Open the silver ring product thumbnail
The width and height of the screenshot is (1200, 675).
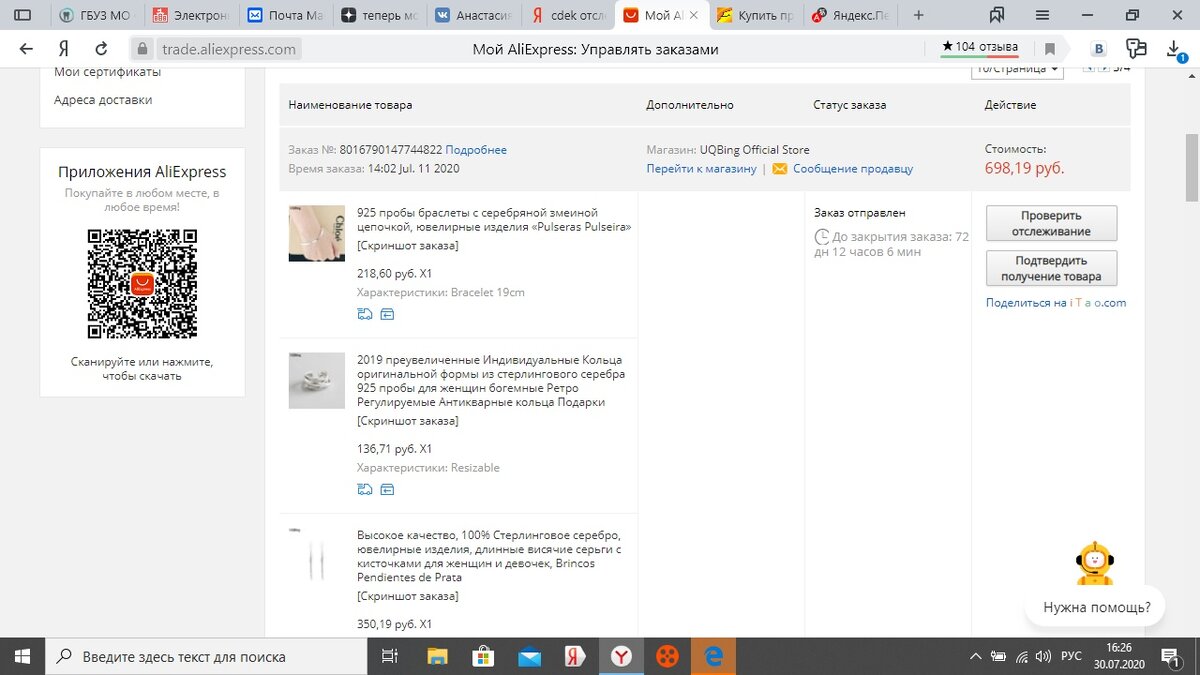coord(317,381)
